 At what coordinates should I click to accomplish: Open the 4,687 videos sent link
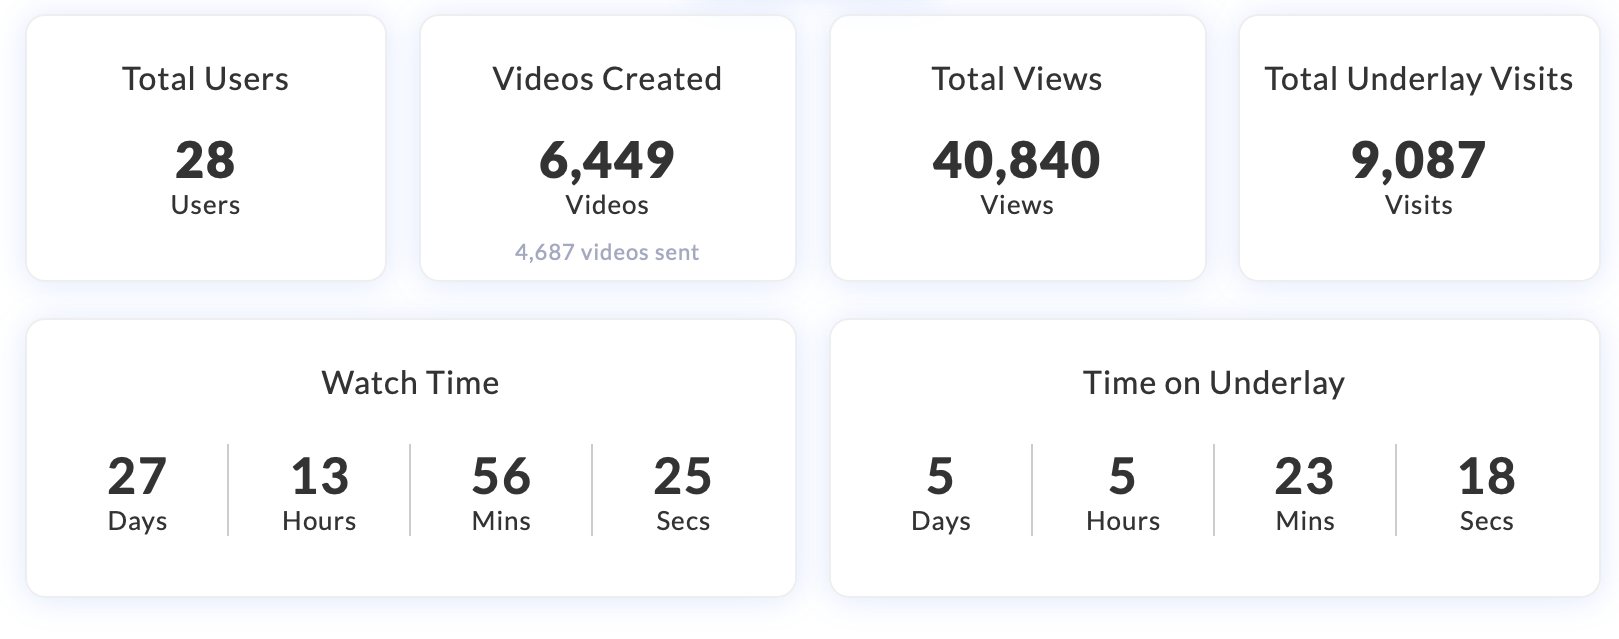click(607, 252)
